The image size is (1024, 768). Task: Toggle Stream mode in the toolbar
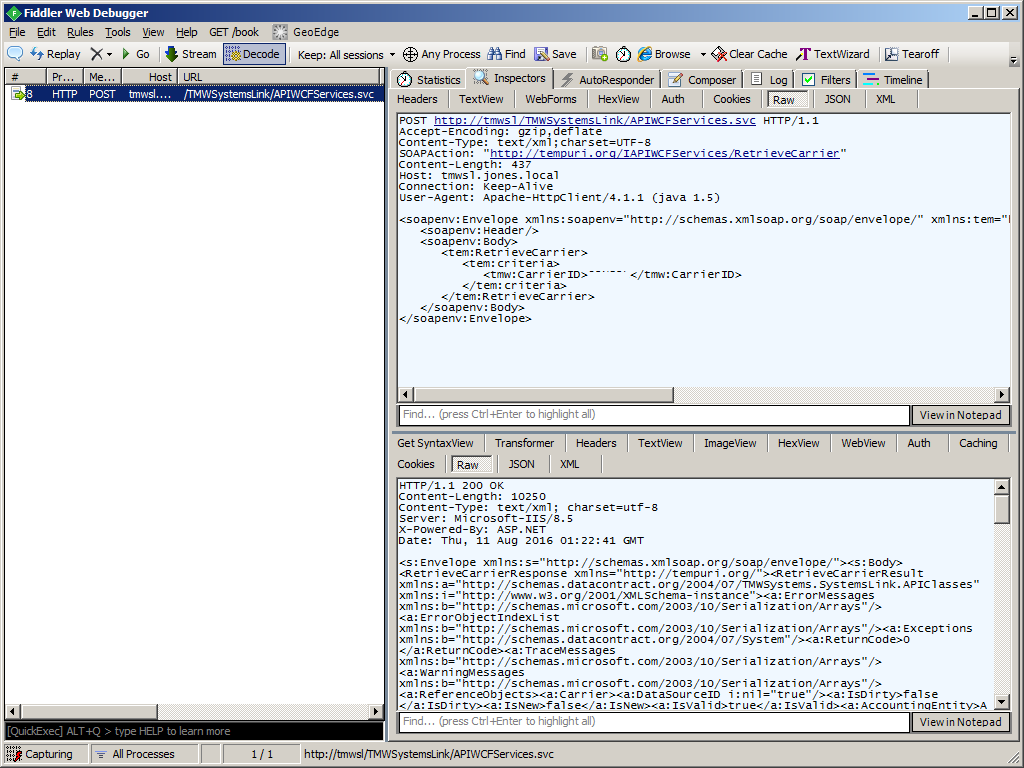[190, 54]
